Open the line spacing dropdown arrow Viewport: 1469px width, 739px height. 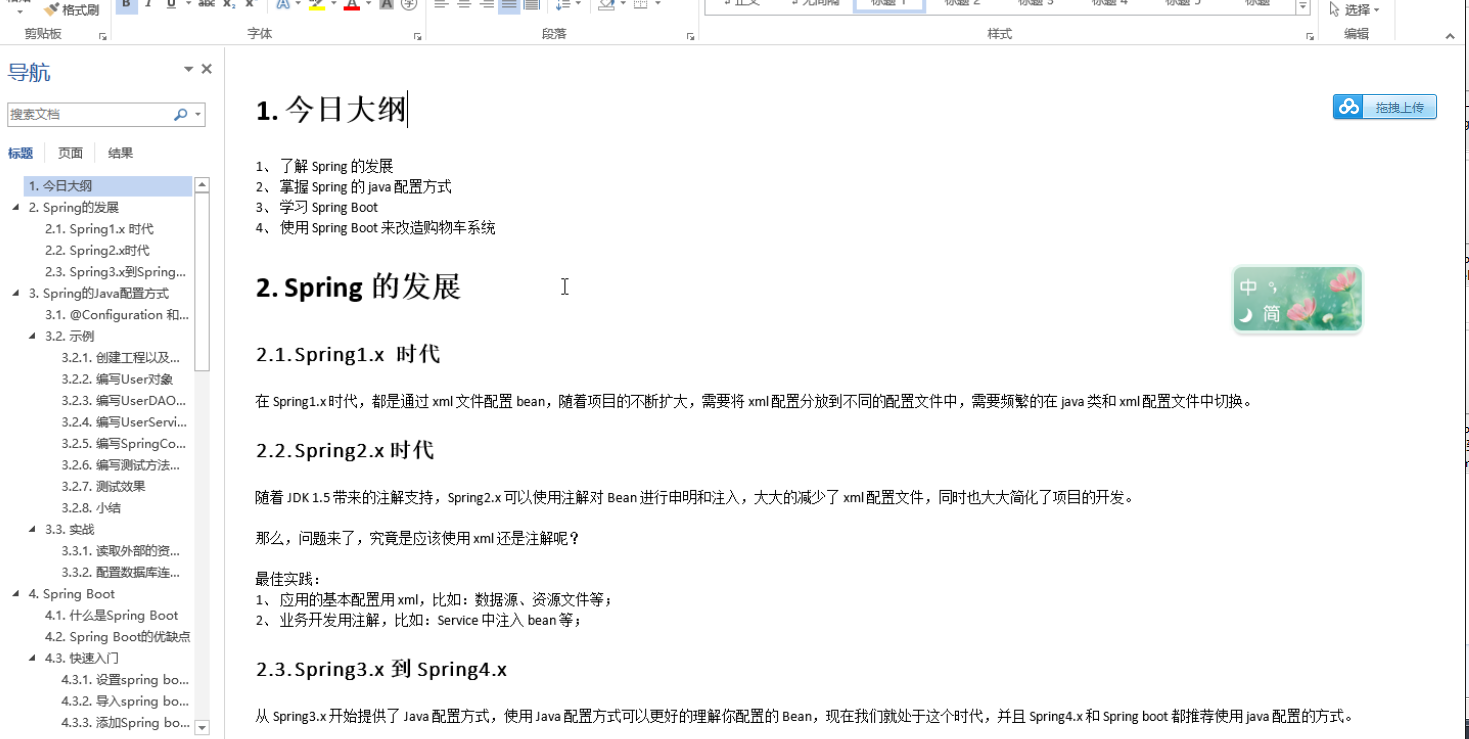point(577,4)
